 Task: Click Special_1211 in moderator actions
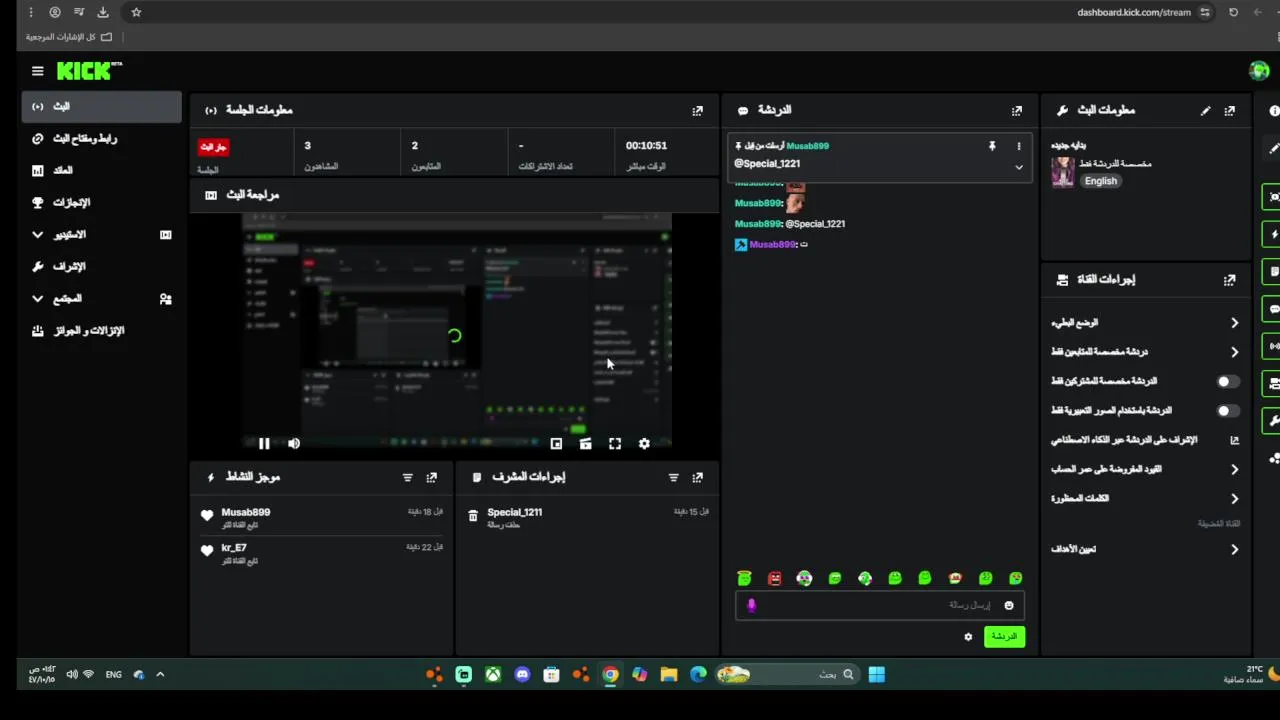pos(515,512)
